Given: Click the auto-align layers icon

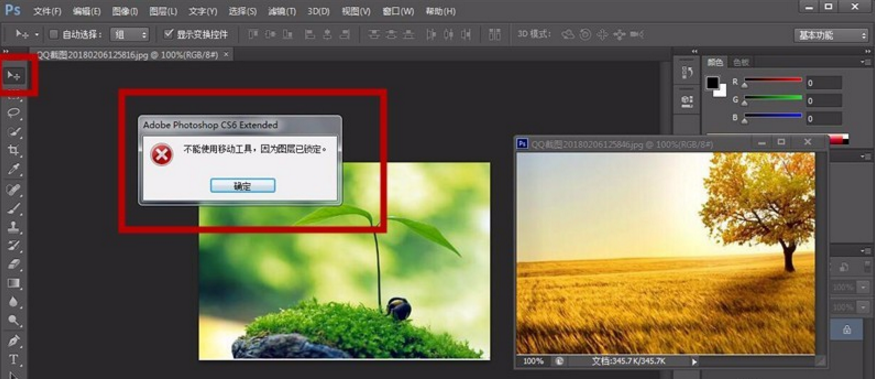Looking at the screenshot, I should (494, 35).
